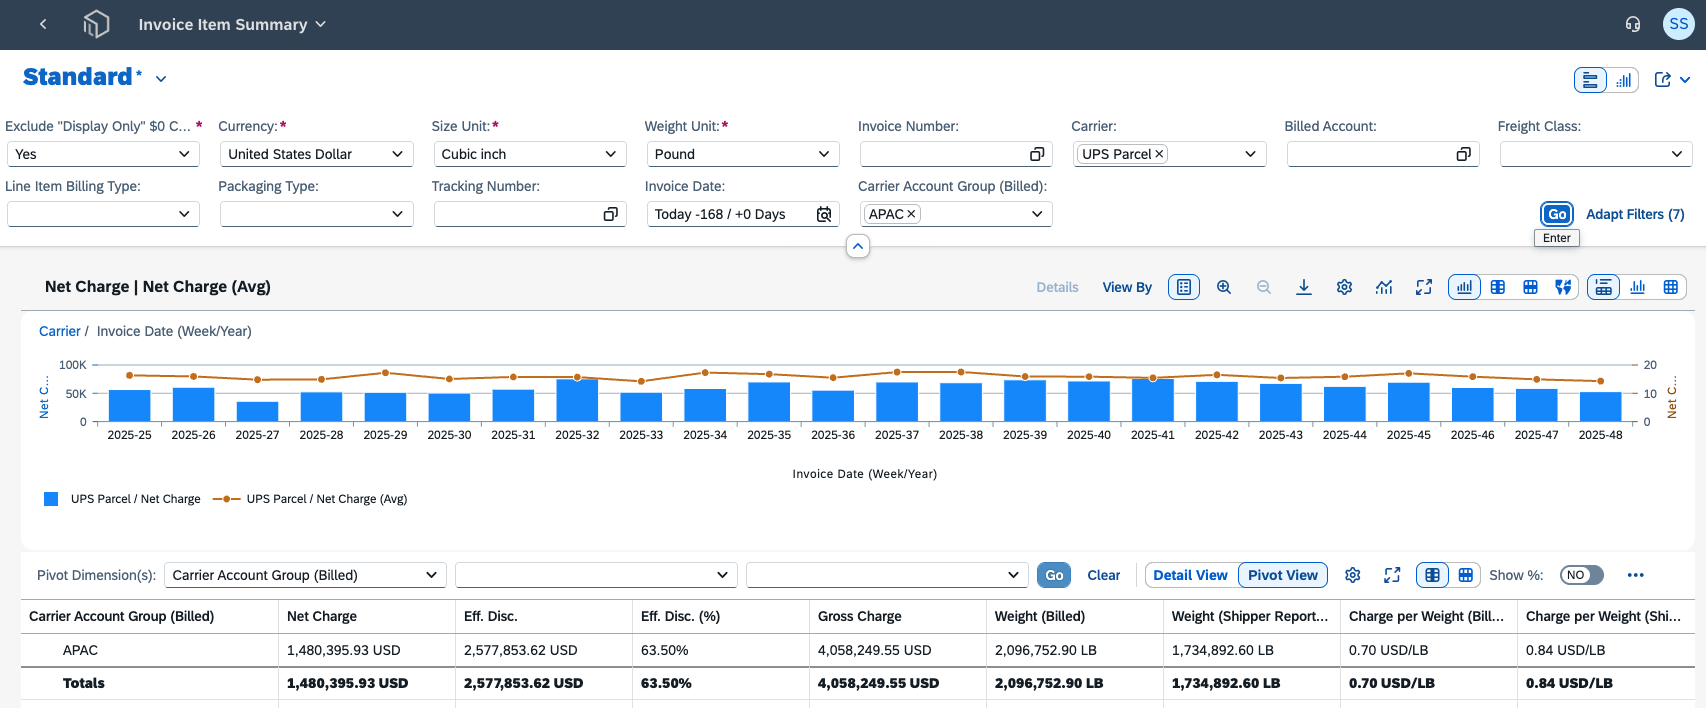Download the chart data
Viewport: 1706px width, 708px height.
coord(1304,287)
